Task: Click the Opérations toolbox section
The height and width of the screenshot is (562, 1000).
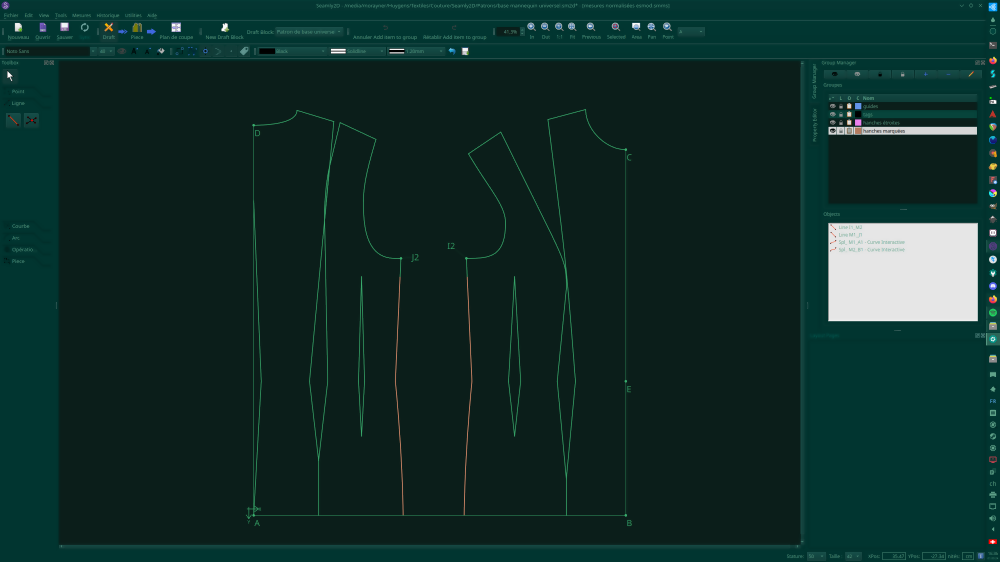Action: (x=22, y=249)
